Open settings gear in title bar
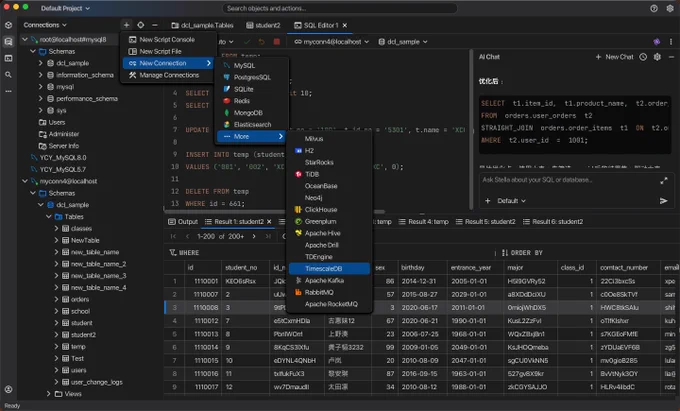 (670, 8)
